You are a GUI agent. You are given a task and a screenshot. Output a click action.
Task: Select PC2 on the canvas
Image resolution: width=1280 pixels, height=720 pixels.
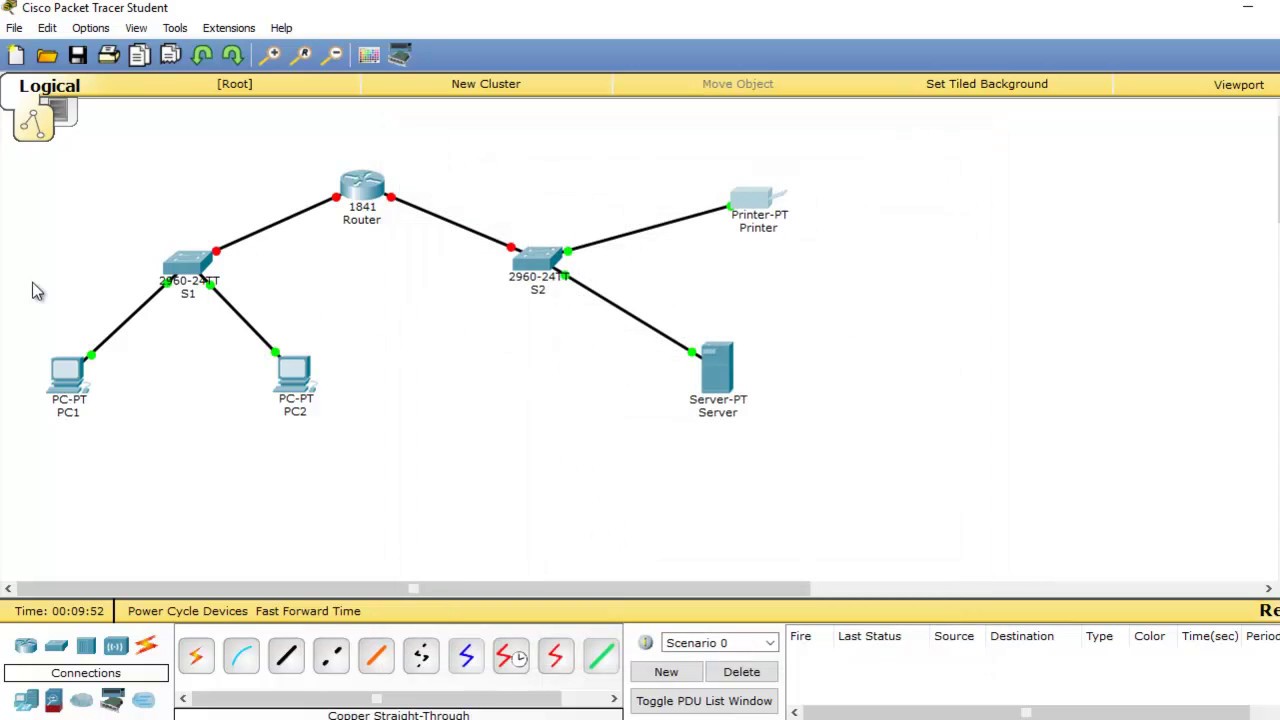(295, 375)
